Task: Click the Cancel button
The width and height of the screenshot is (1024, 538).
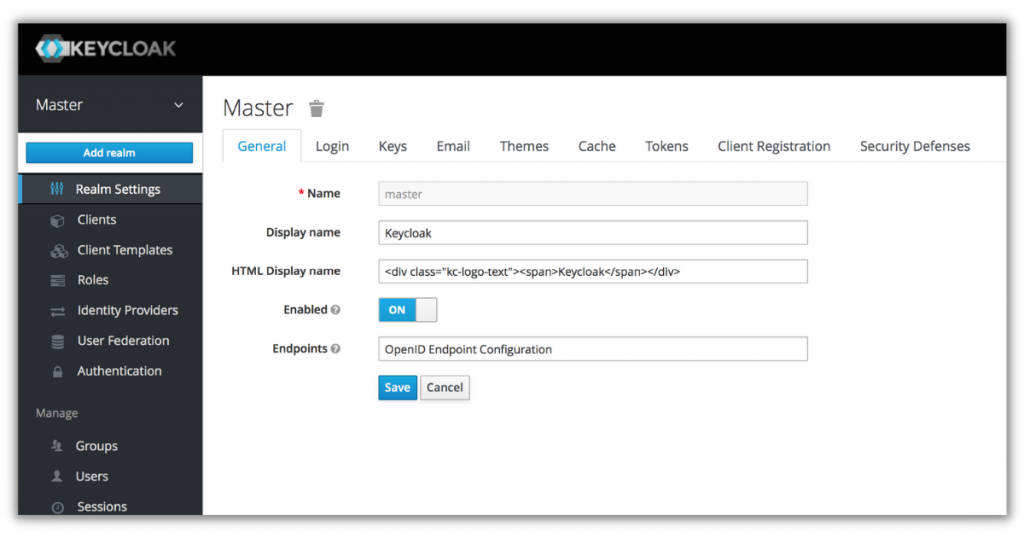Action: tap(445, 388)
